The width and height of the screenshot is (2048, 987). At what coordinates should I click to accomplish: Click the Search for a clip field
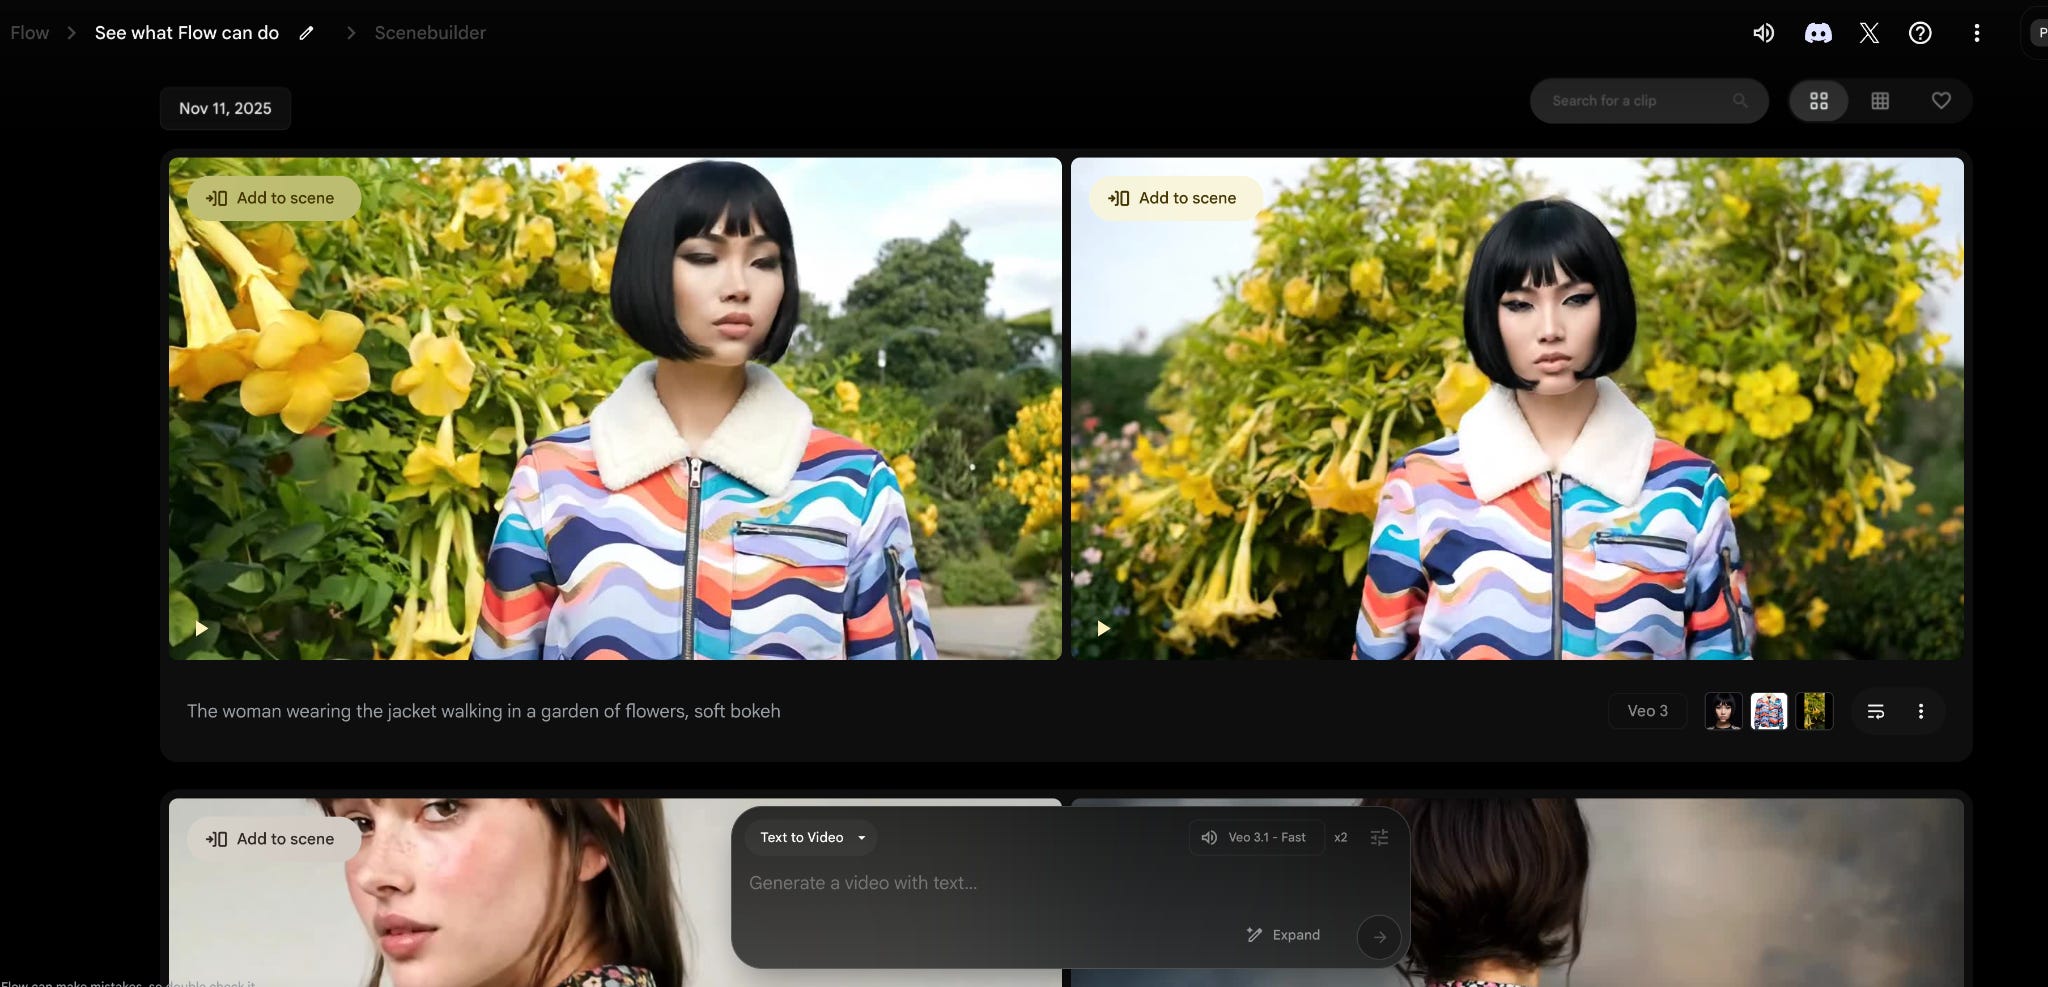pos(1648,101)
